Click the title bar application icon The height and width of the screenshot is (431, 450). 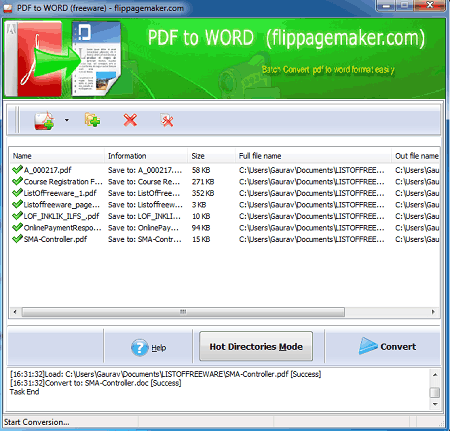click(8, 8)
